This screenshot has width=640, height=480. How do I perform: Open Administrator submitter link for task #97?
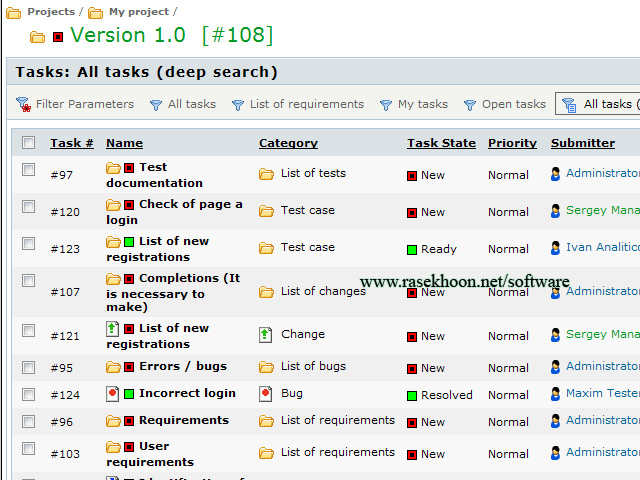click(602, 173)
